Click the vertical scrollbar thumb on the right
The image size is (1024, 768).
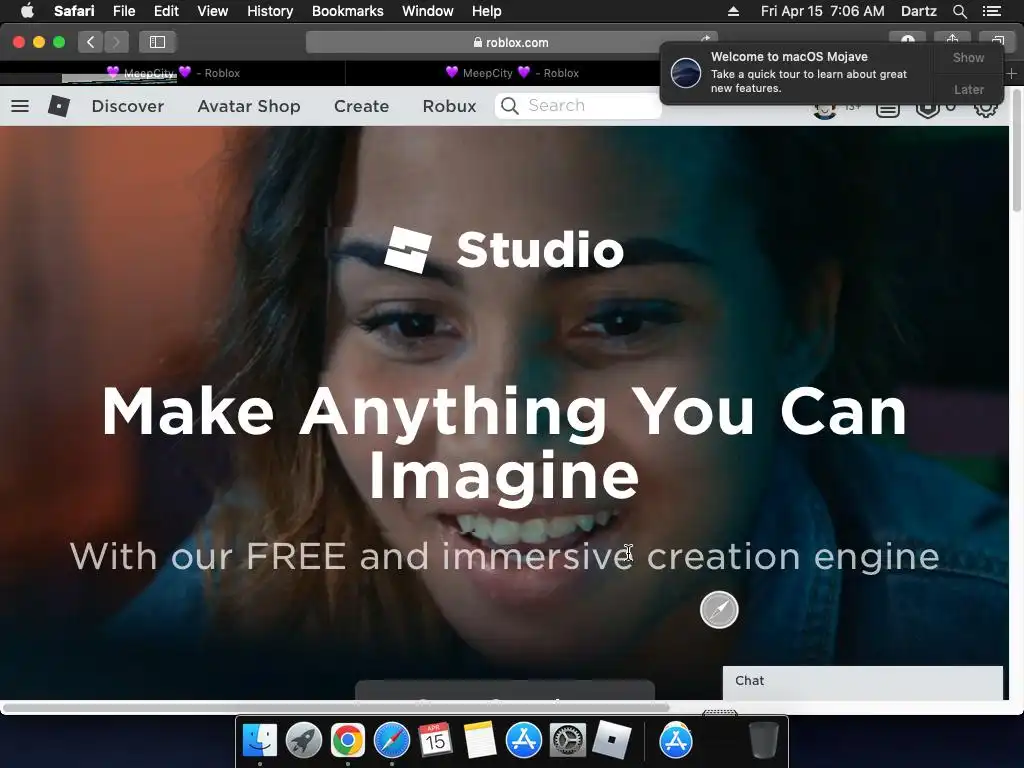click(x=1017, y=150)
